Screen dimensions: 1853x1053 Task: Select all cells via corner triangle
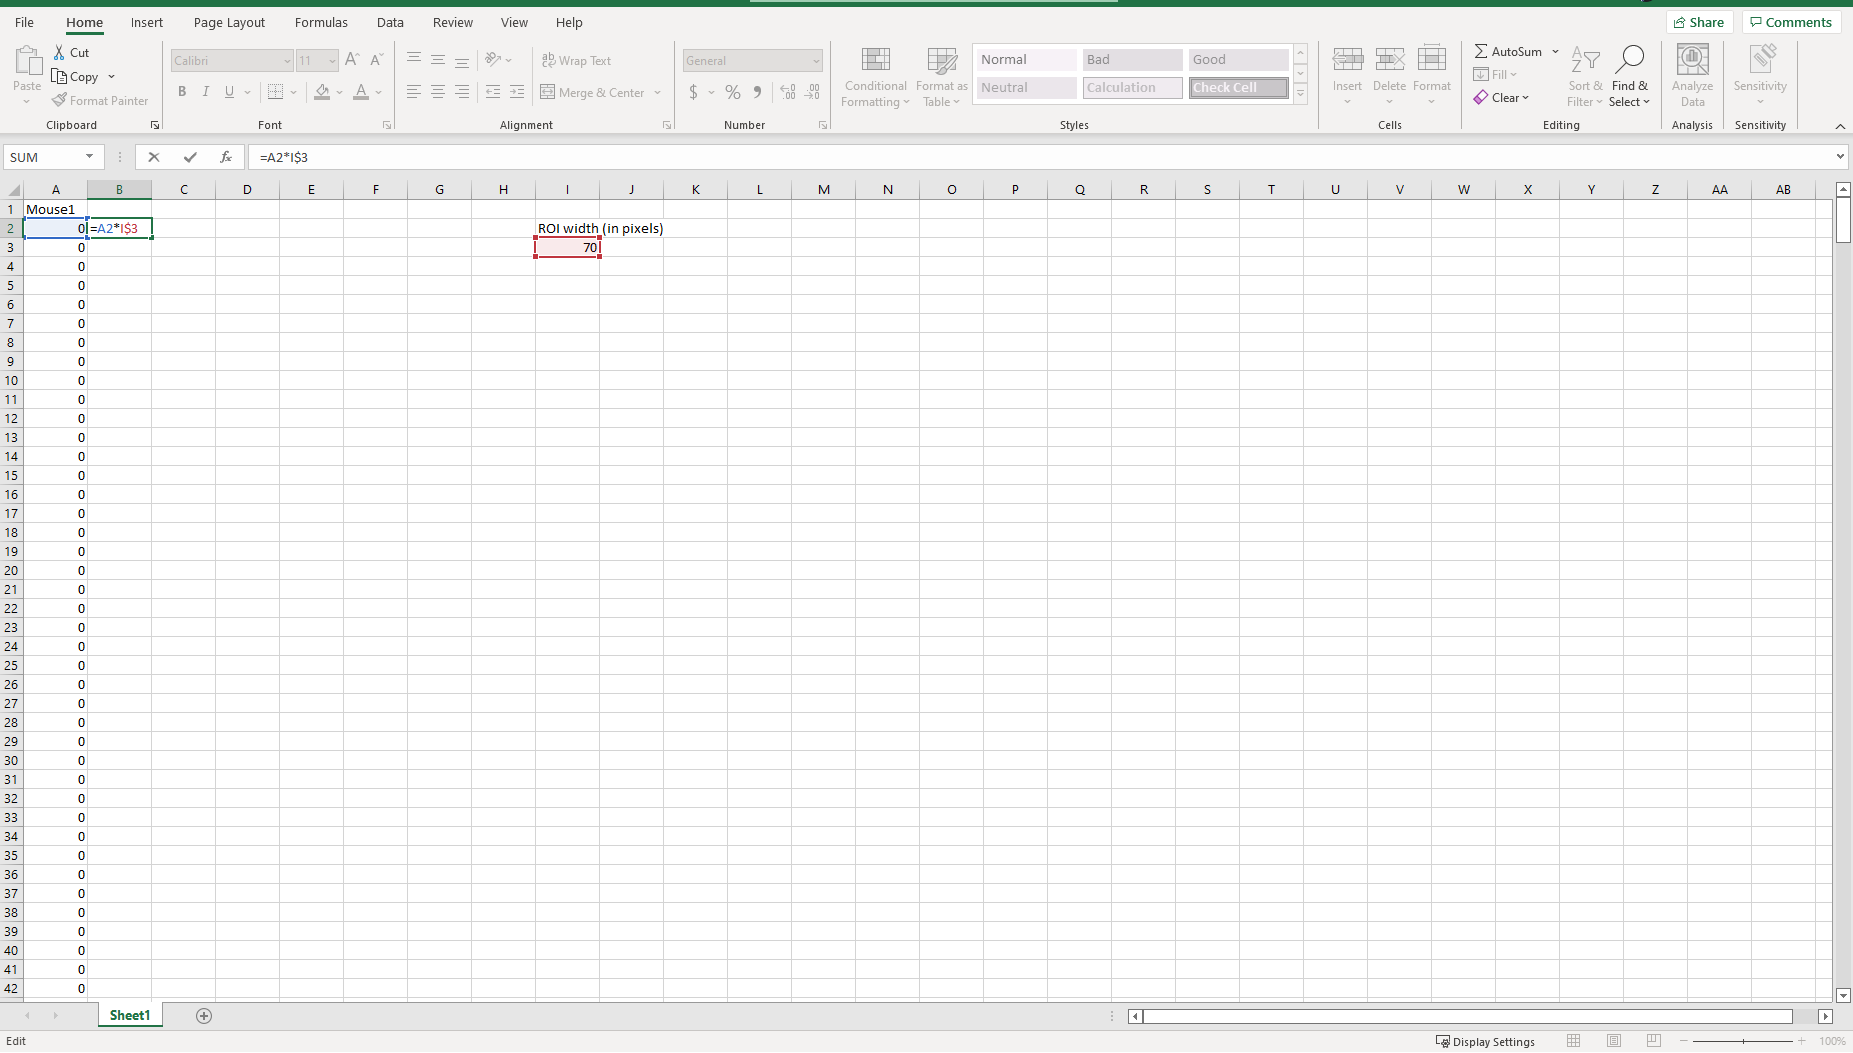click(x=14, y=190)
